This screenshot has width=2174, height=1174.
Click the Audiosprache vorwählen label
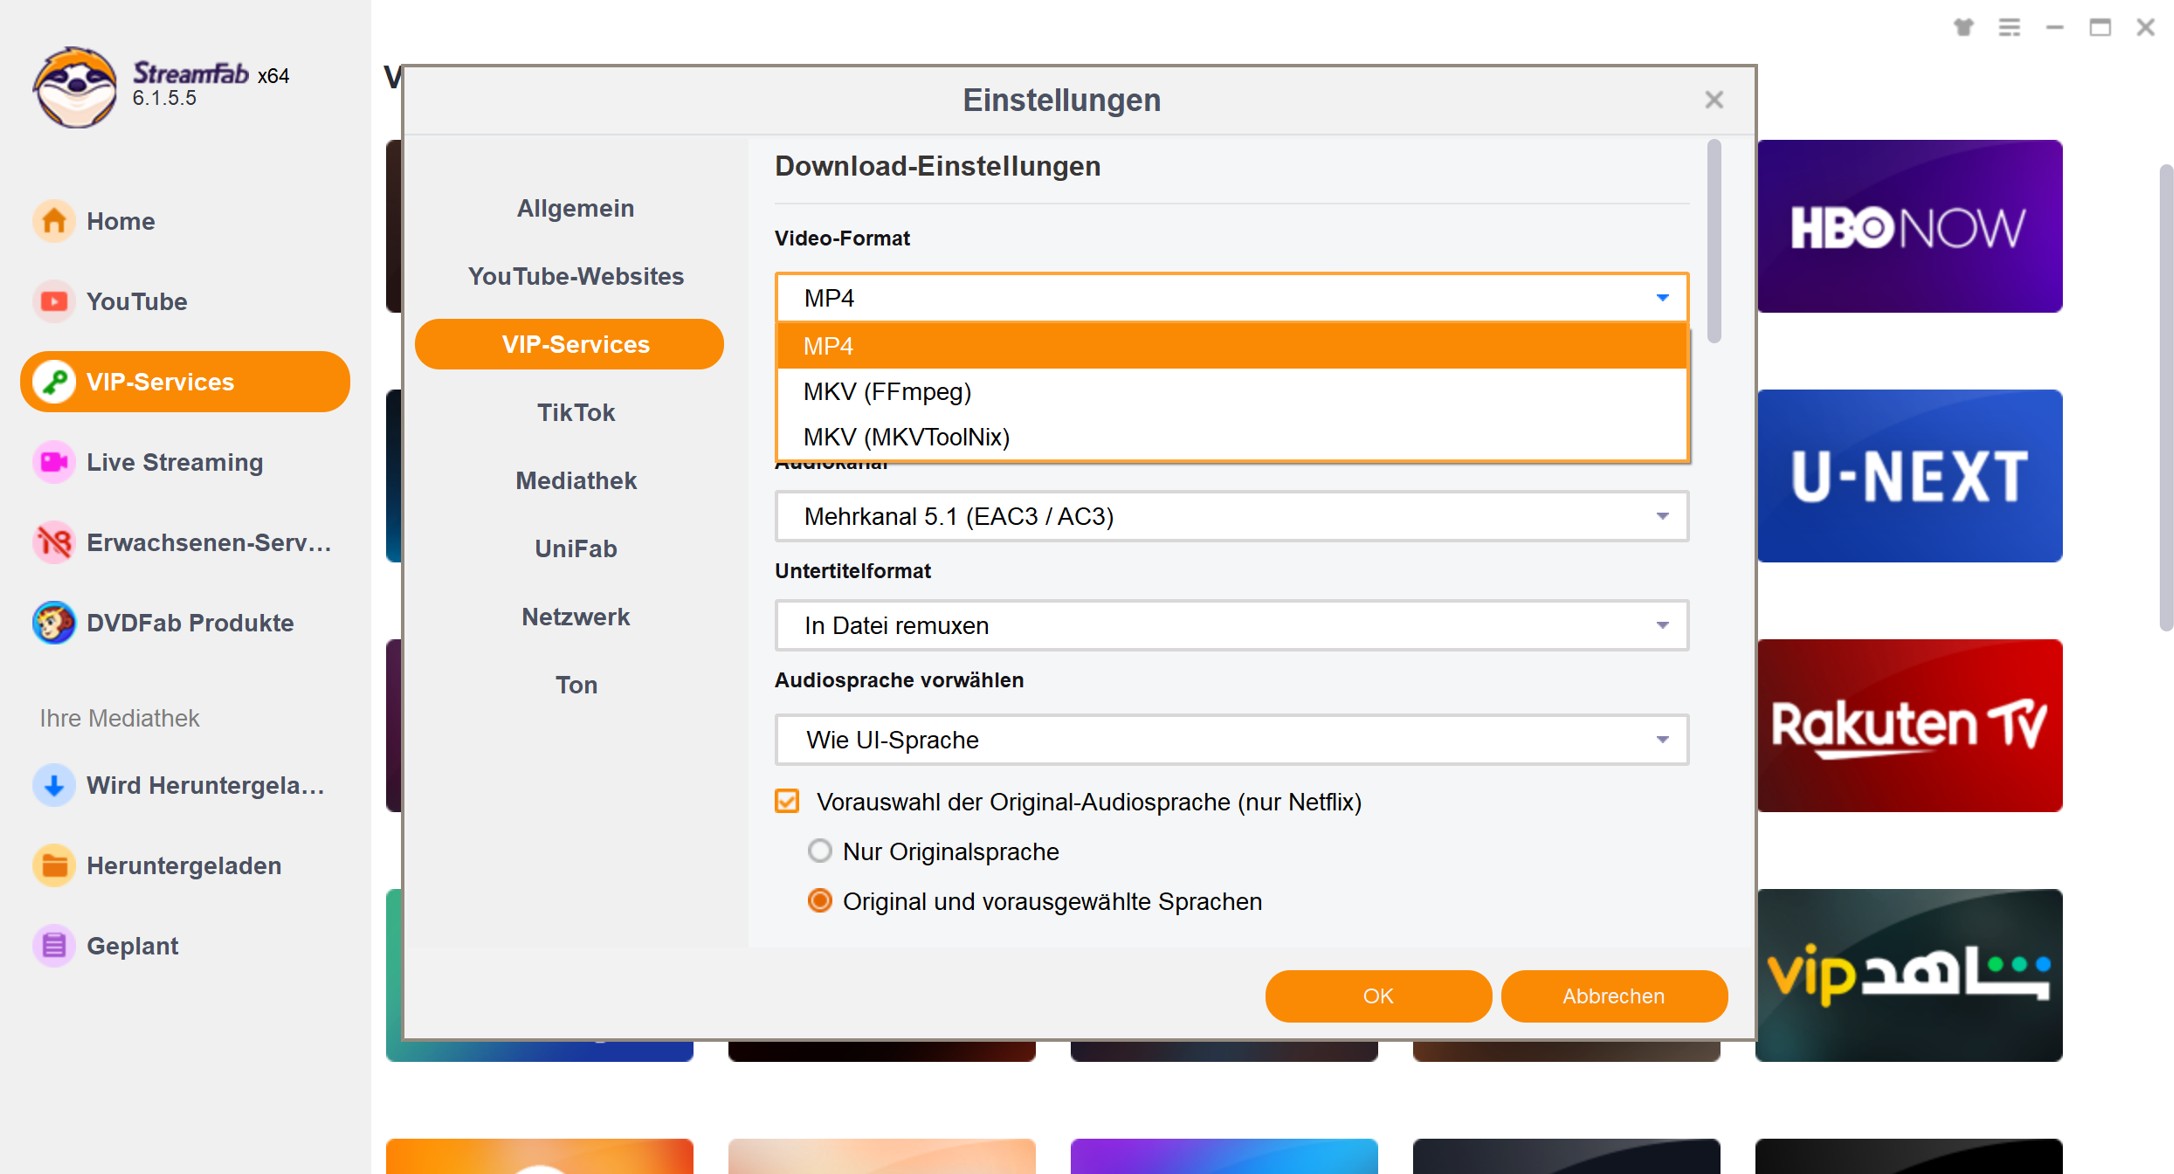point(899,680)
